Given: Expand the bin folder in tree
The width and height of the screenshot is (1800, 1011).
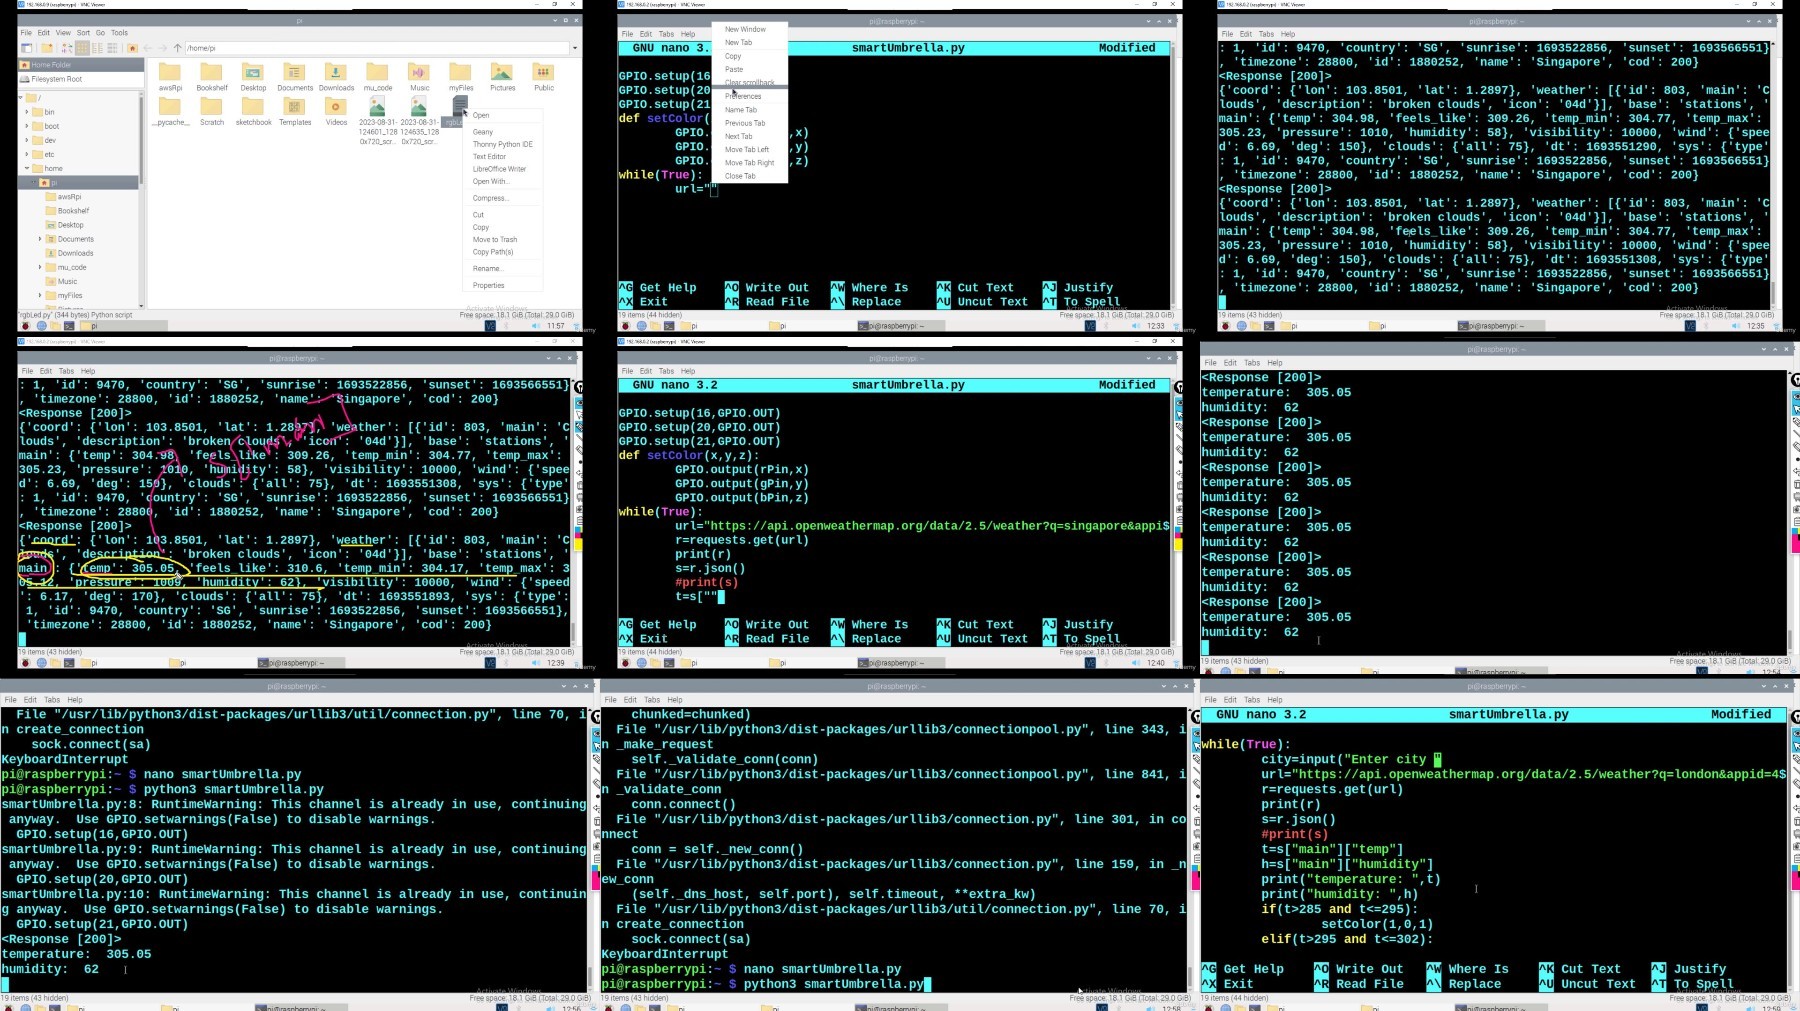Looking at the screenshot, I should click(x=27, y=112).
